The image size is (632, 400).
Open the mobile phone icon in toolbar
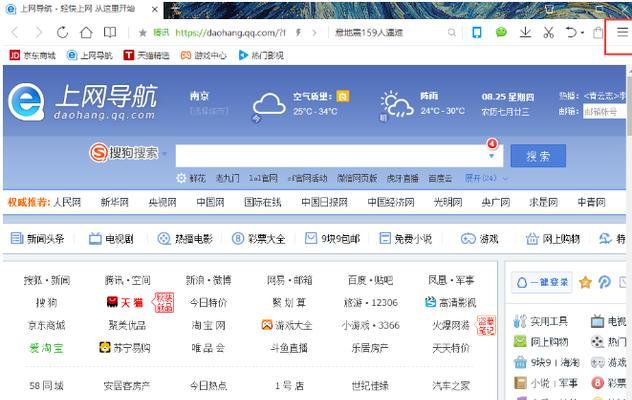tap(477, 32)
